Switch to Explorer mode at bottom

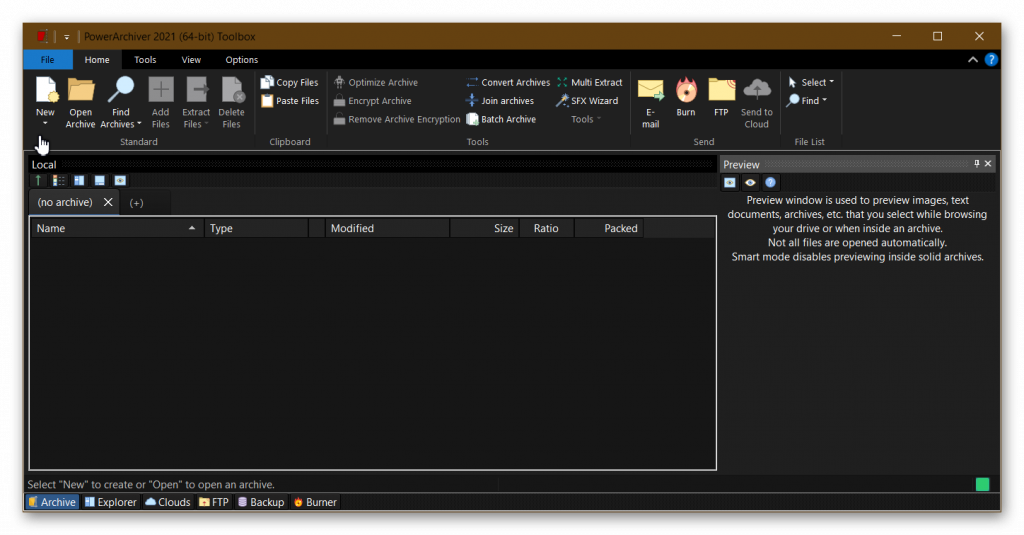coord(110,502)
